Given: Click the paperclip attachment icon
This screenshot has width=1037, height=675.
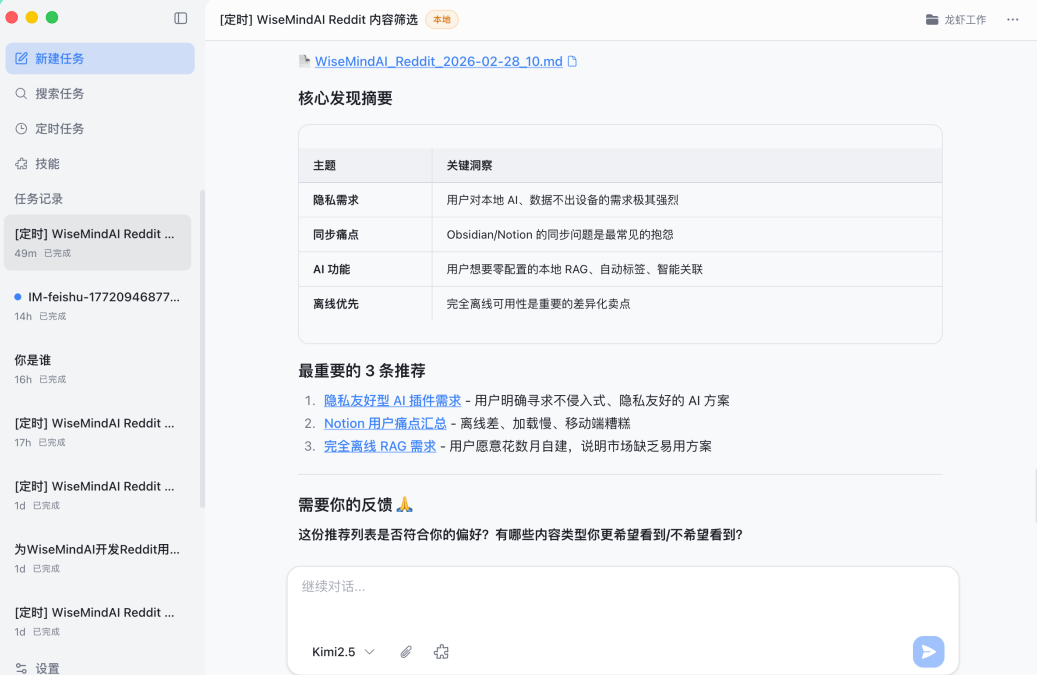Looking at the screenshot, I should [406, 652].
